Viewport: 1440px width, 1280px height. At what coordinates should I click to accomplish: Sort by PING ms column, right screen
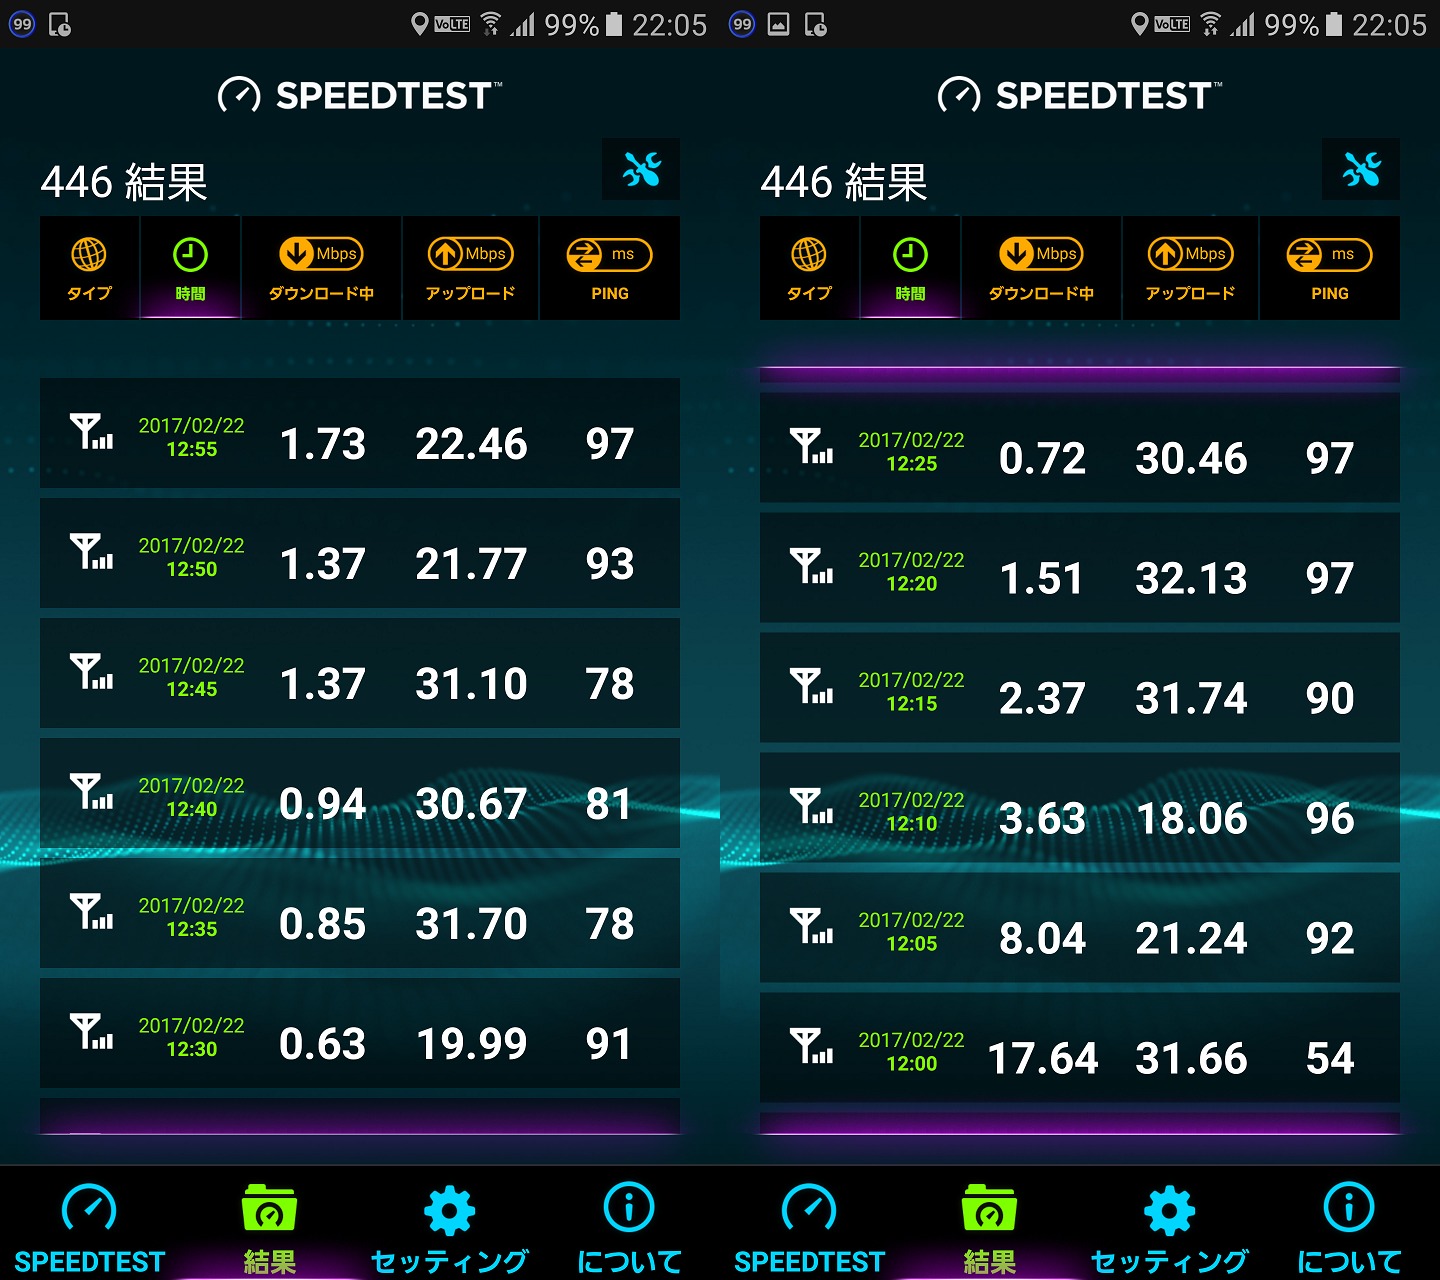tap(1330, 268)
